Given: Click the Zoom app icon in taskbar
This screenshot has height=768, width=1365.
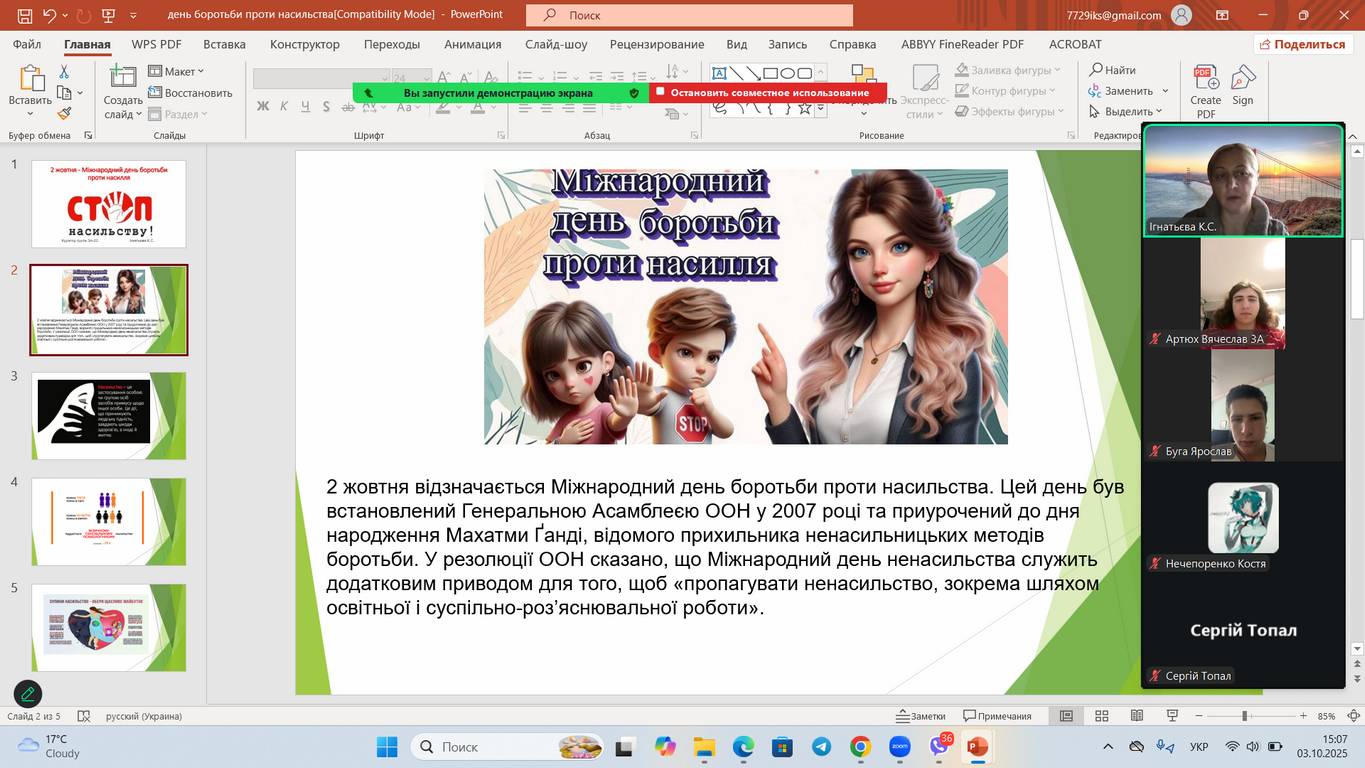Looking at the screenshot, I should click(x=899, y=747).
